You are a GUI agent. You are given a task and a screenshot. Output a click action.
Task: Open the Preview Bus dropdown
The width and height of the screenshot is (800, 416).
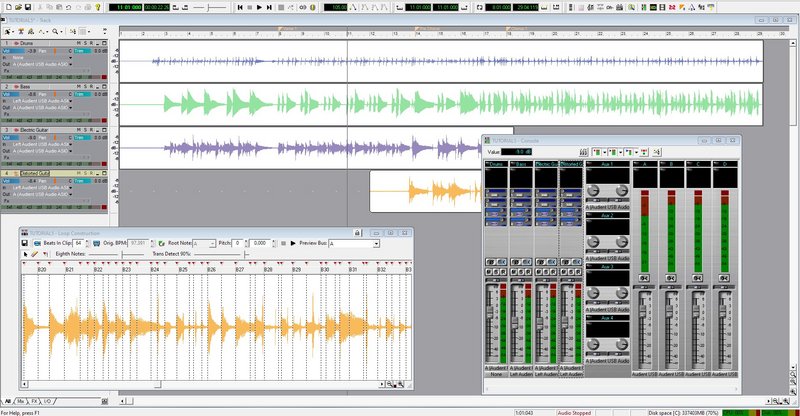click(376, 244)
